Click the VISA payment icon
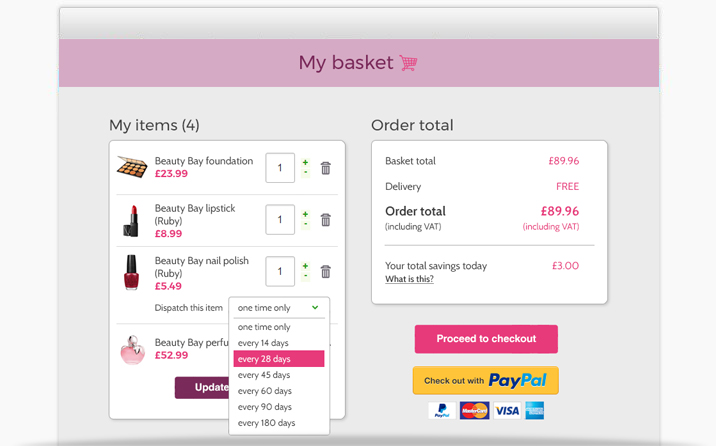The width and height of the screenshot is (716, 446). pos(507,410)
